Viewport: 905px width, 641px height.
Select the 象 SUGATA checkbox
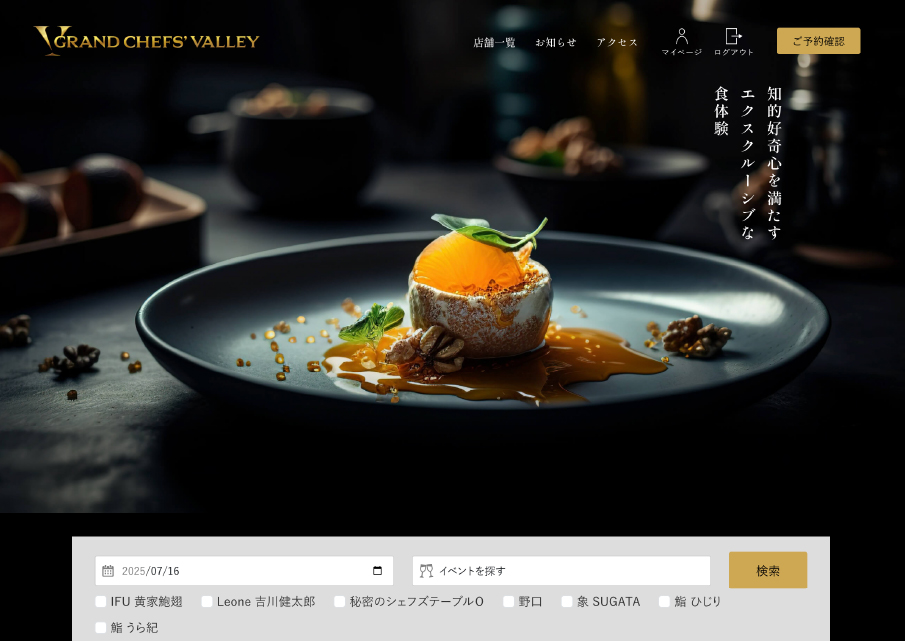point(567,602)
